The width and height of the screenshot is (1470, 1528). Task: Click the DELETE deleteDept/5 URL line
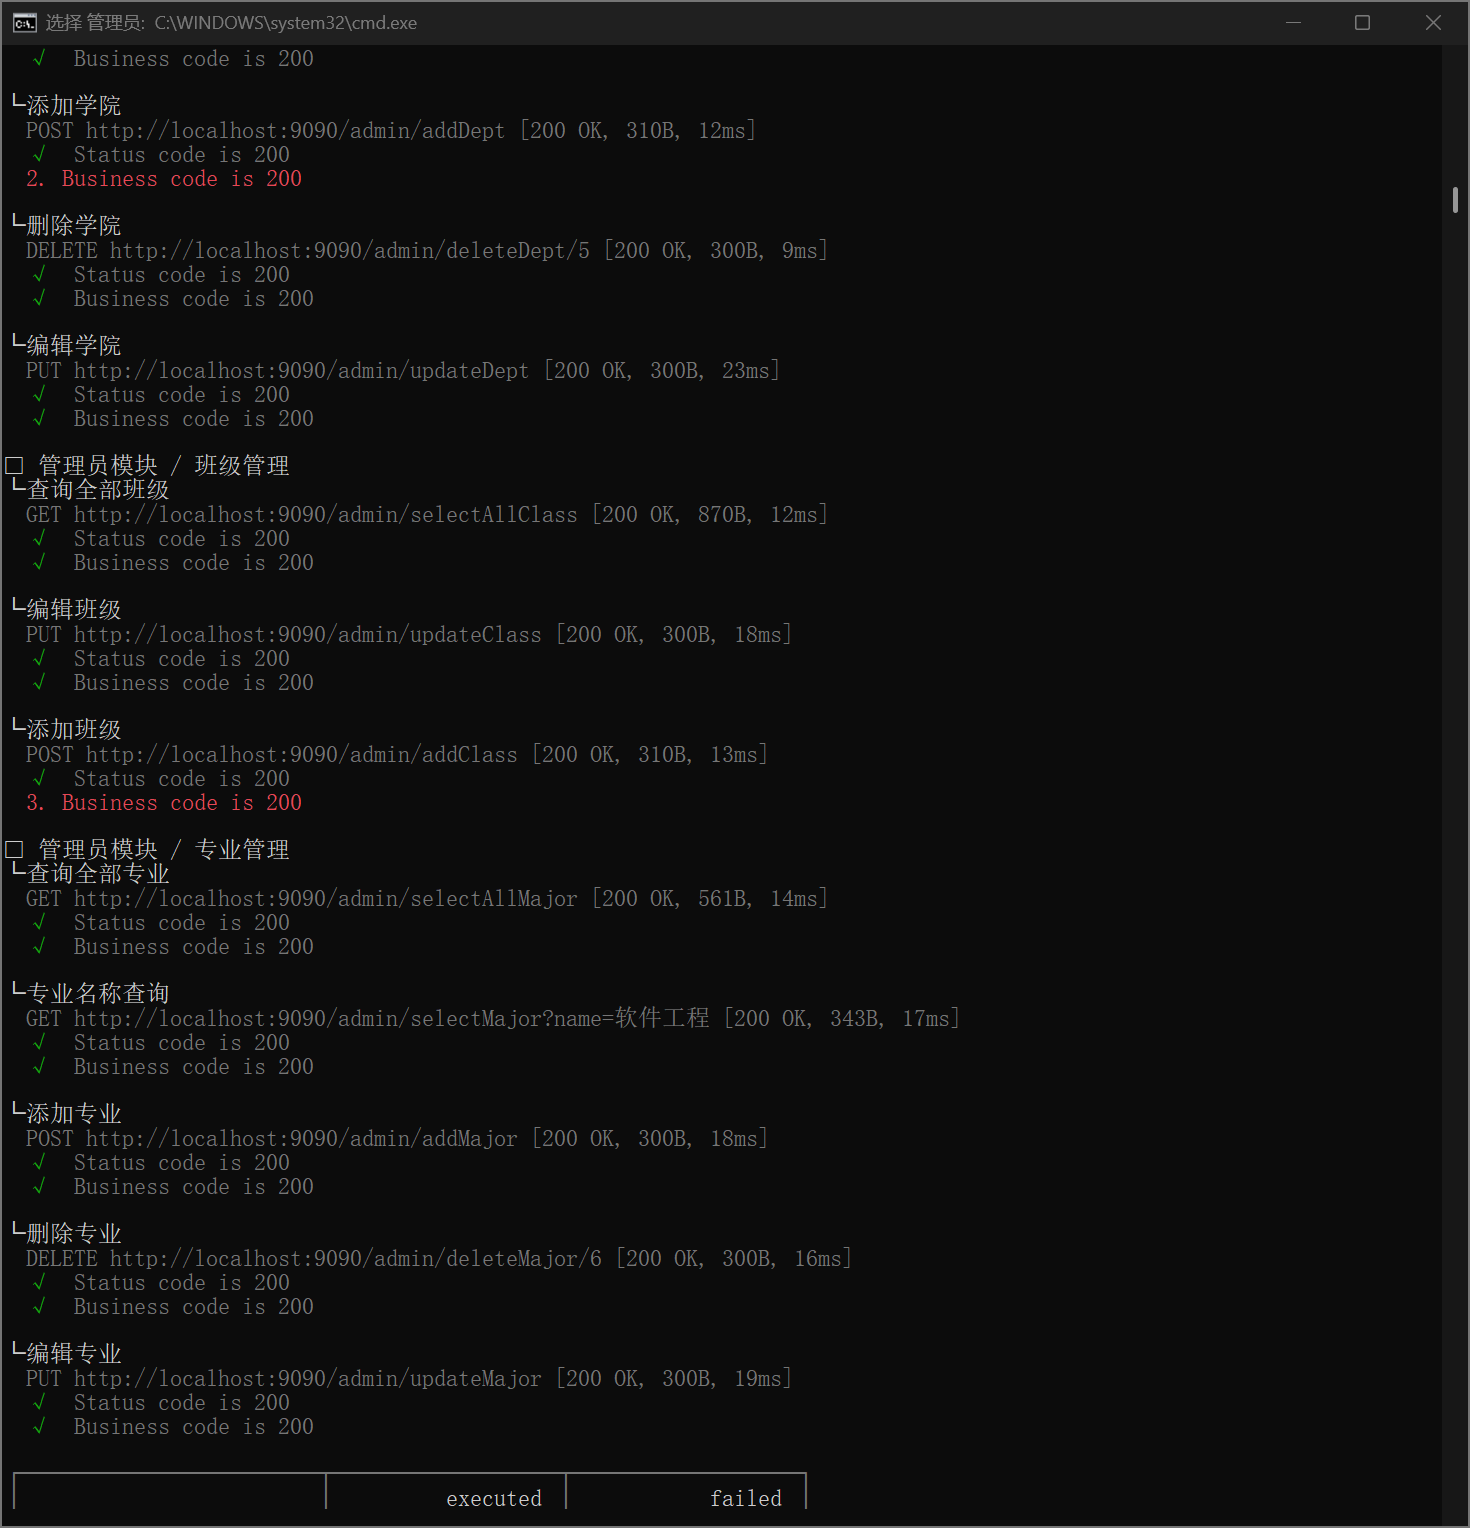tap(427, 251)
